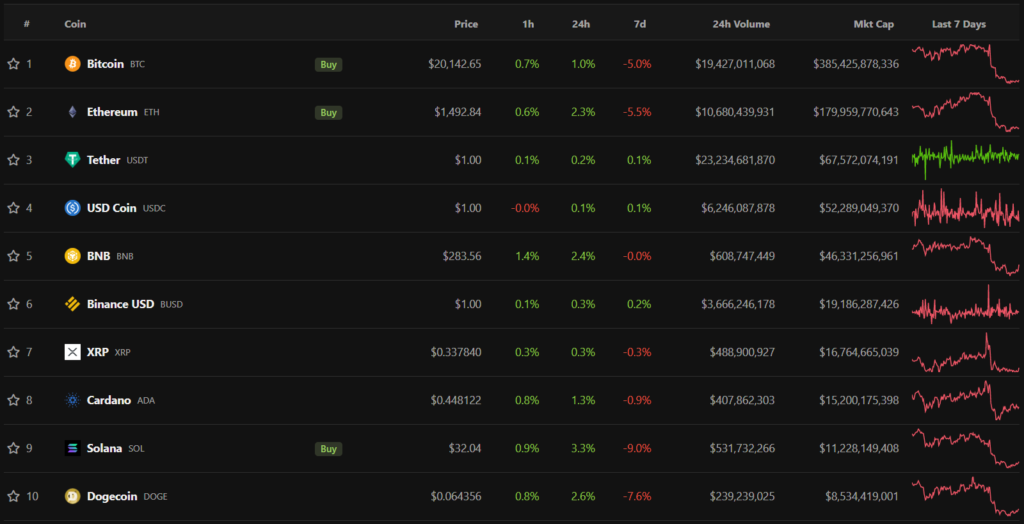
Task: Click XRP's price $0.337840
Action: pos(456,352)
